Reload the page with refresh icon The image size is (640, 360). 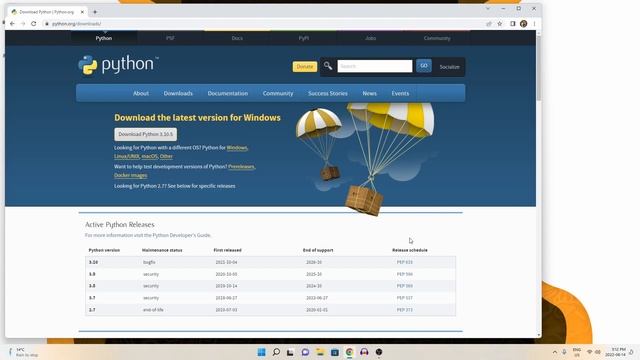tap(33, 24)
